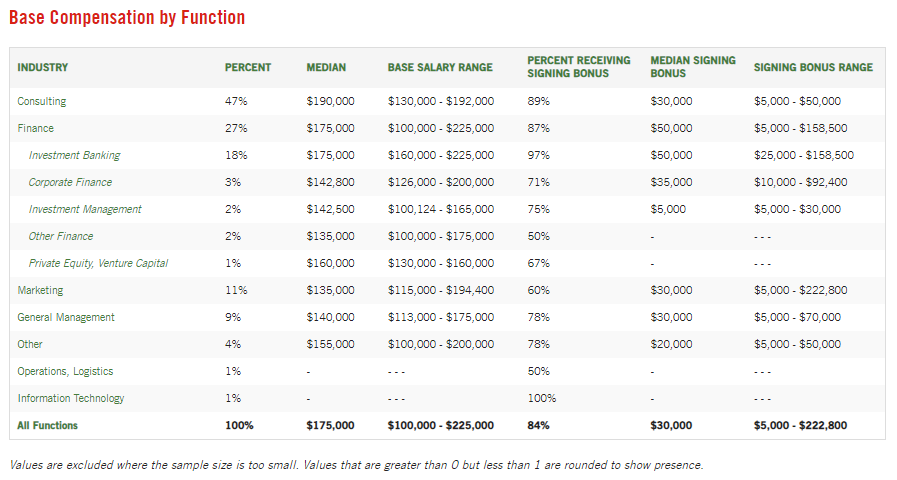
Task: Select the Consulting row label
Action: pyautogui.click(x=42, y=101)
